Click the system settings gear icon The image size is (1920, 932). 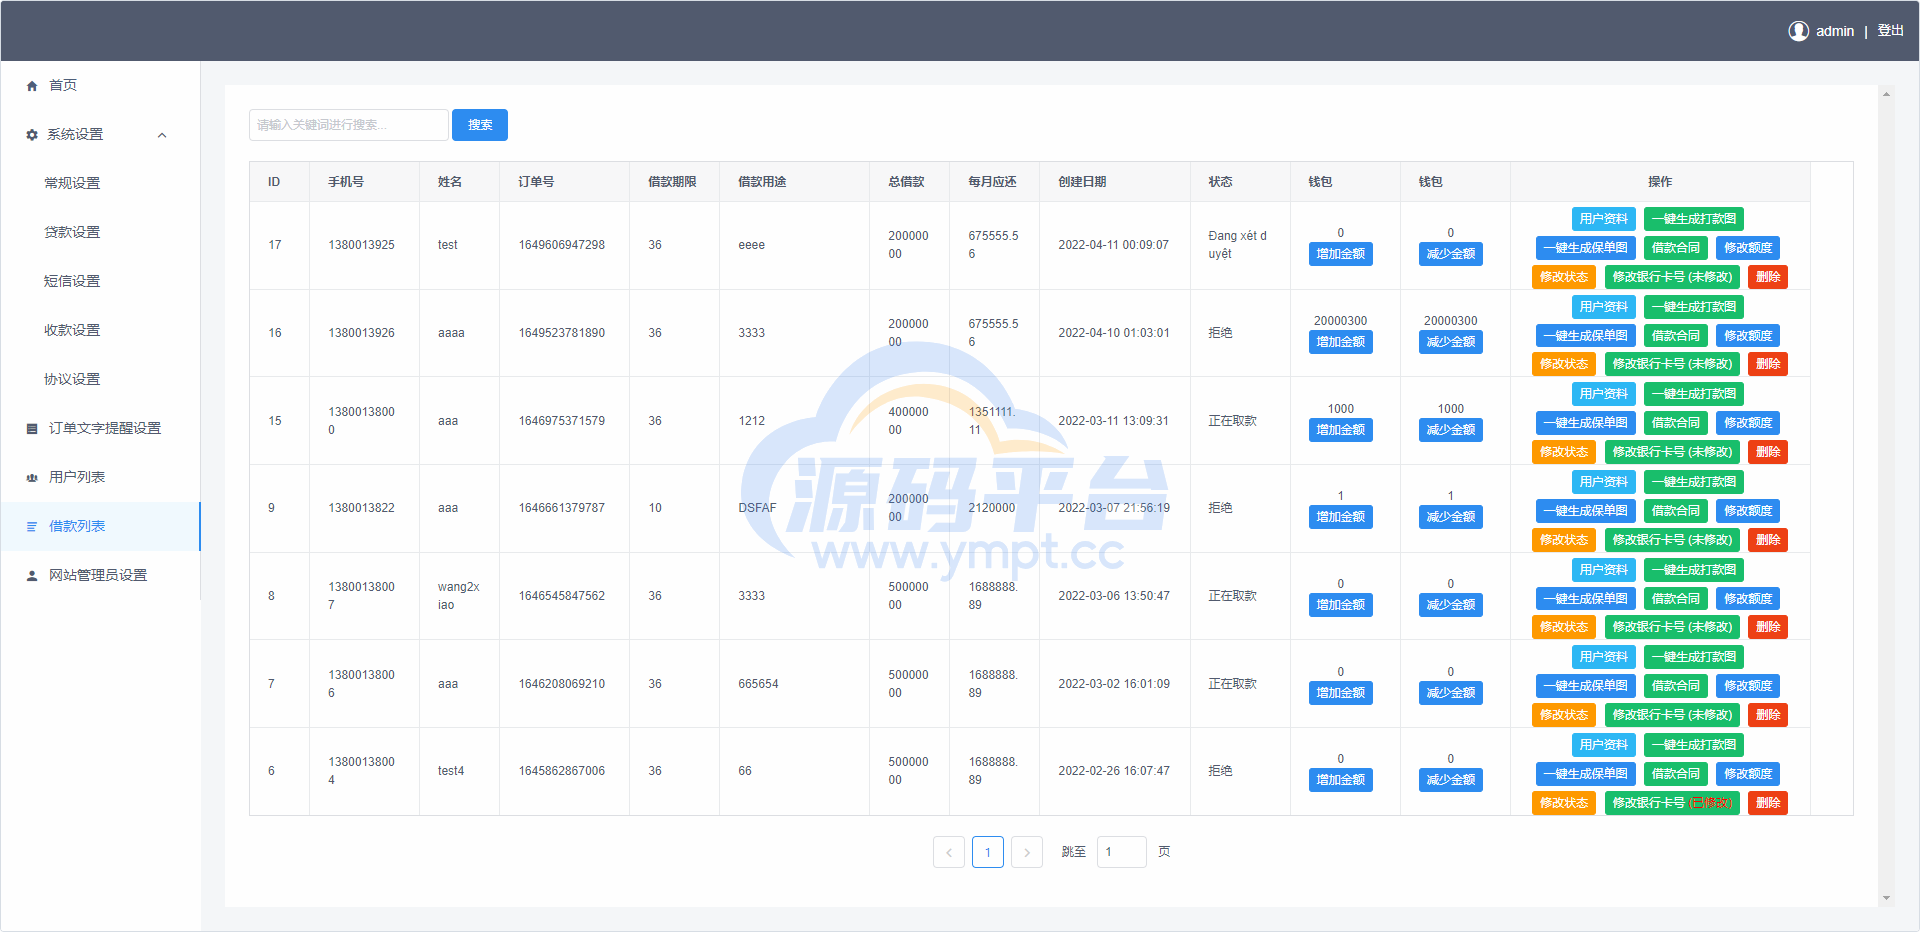pos(32,135)
